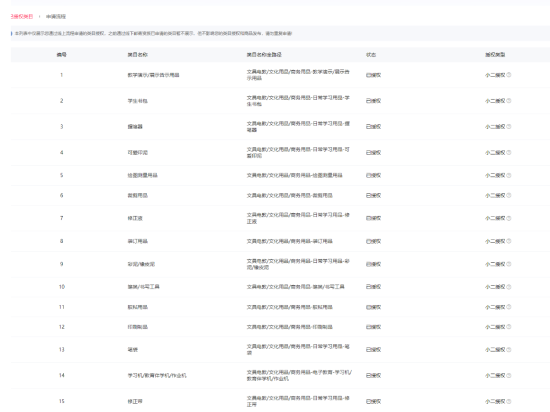Select the red 已授权类目 tab

click(x=21, y=16)
